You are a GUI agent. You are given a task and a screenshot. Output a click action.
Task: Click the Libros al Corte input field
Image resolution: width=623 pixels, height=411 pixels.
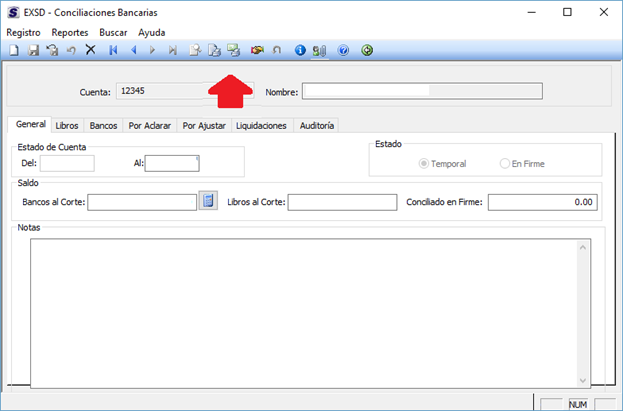[342, 202]
